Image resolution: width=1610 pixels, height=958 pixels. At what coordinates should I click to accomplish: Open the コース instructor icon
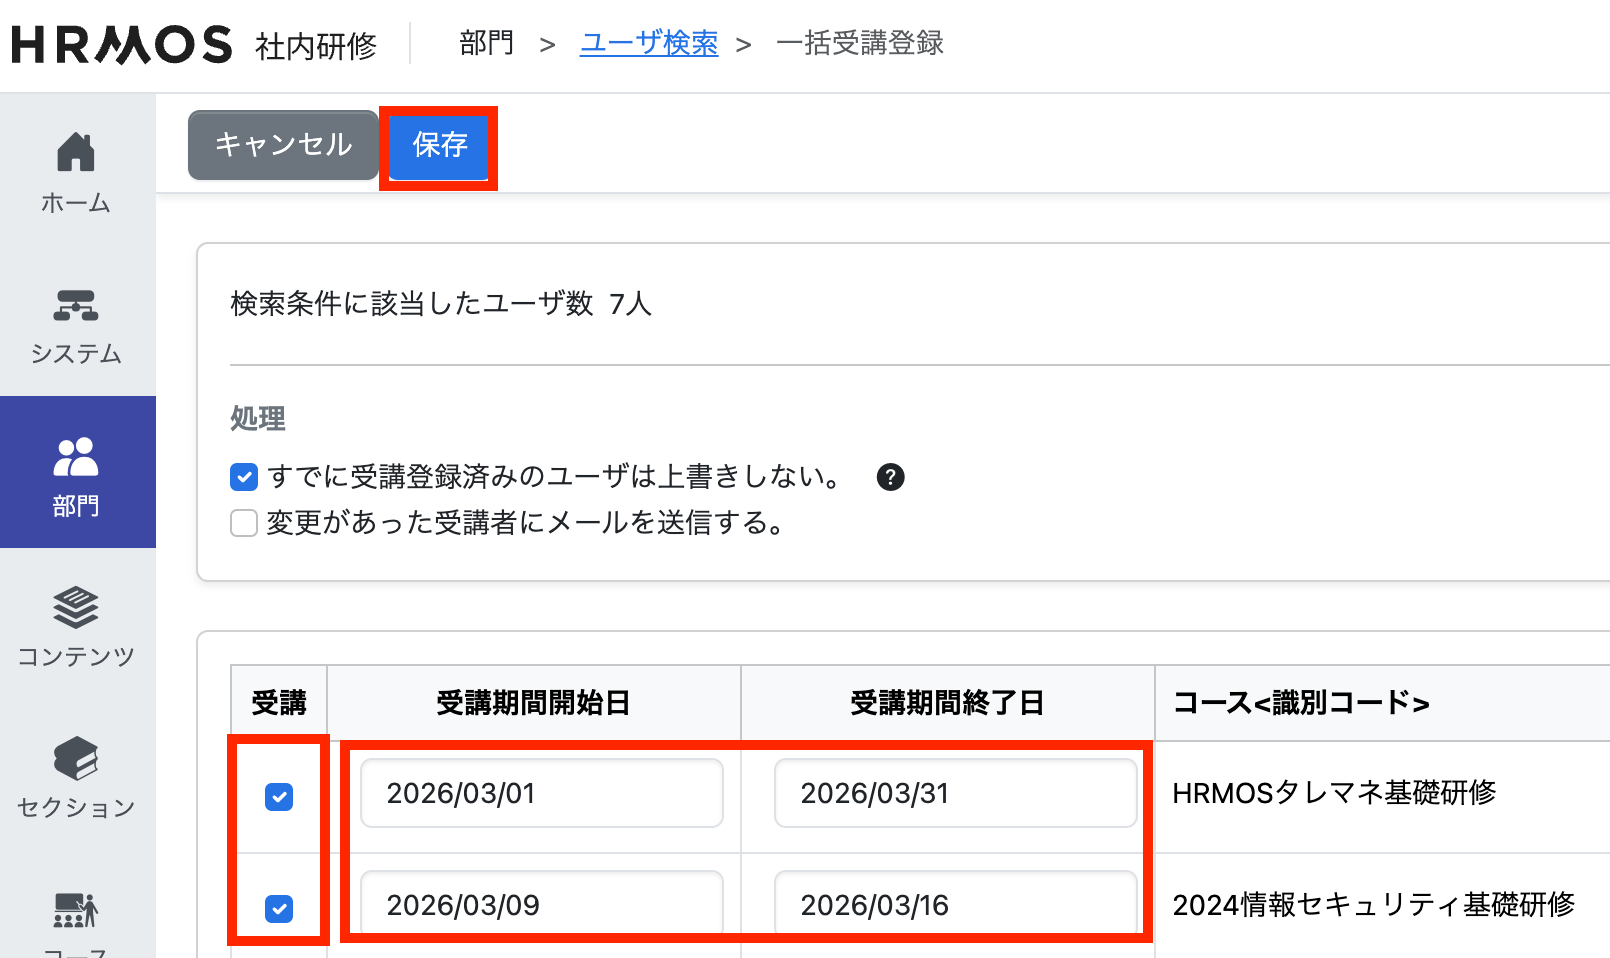pyautogui.click(x=76, y=910)
